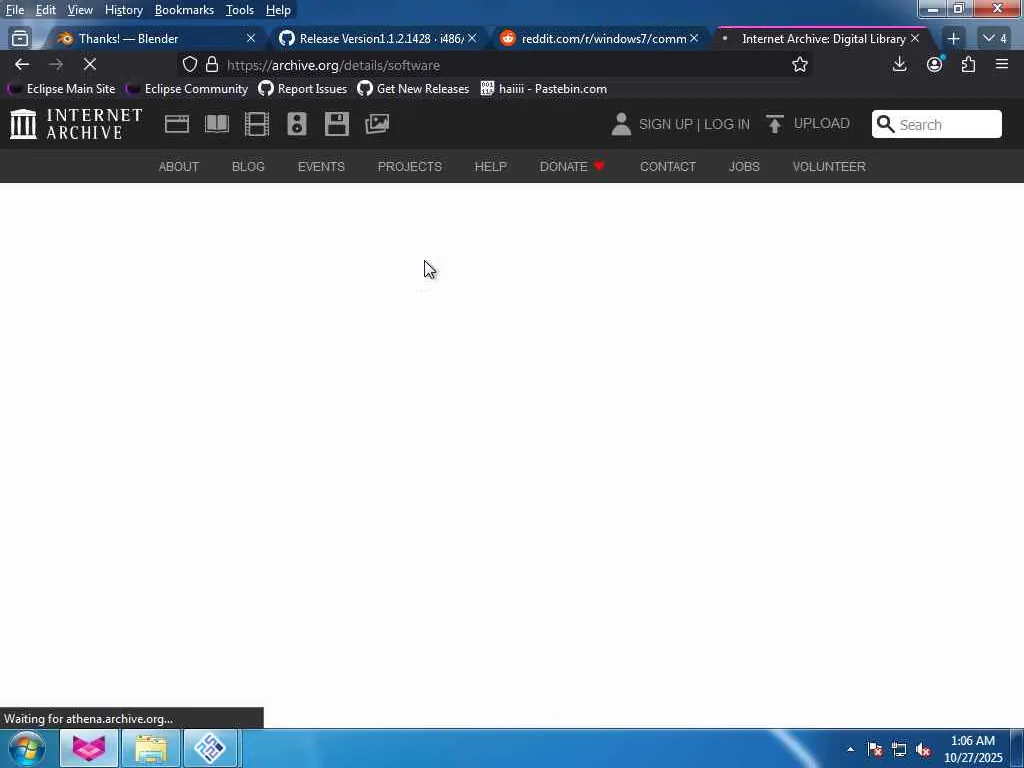Viewport: 1024px width, 768px height.
Task: Open the History menu
Action: point(123,10)
